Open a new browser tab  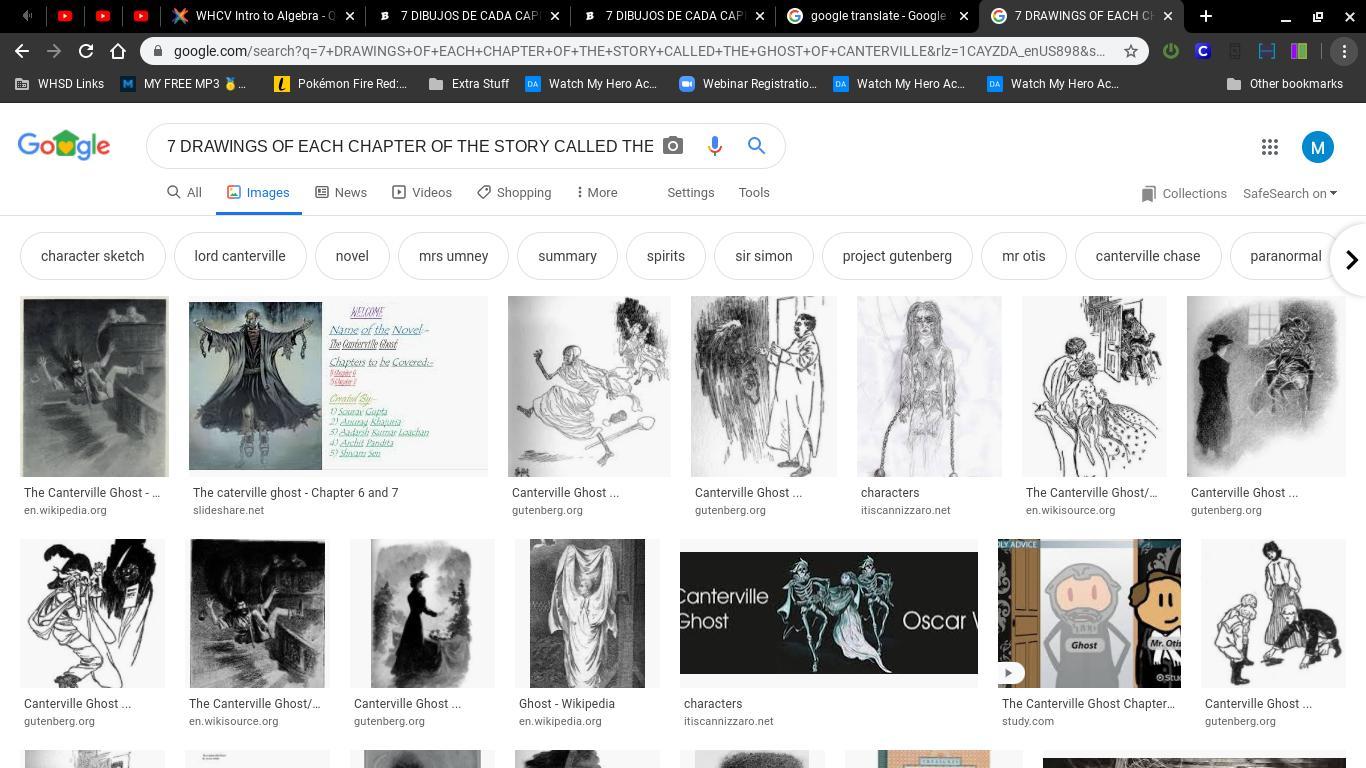pos(1206,16)
